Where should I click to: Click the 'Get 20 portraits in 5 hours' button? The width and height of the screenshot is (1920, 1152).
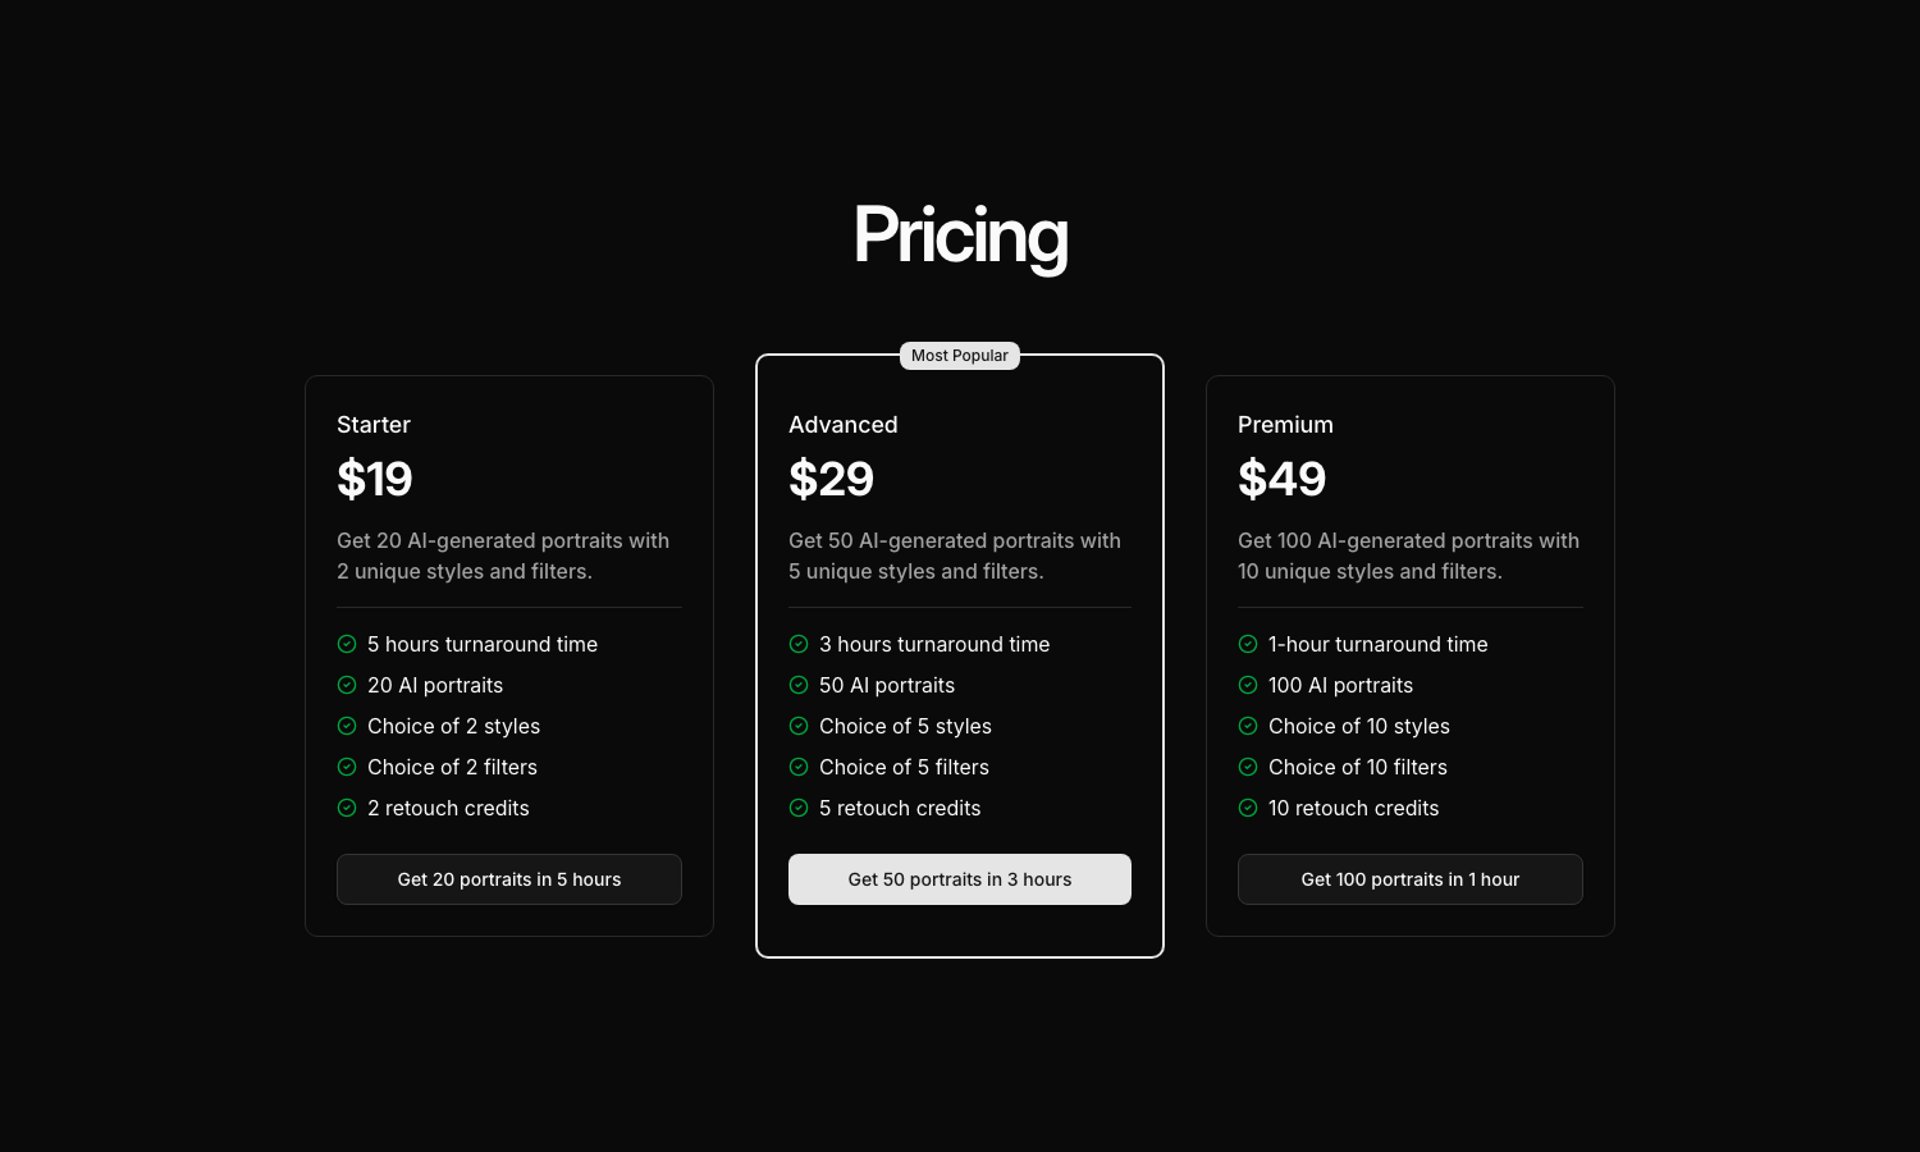point(509,879)
